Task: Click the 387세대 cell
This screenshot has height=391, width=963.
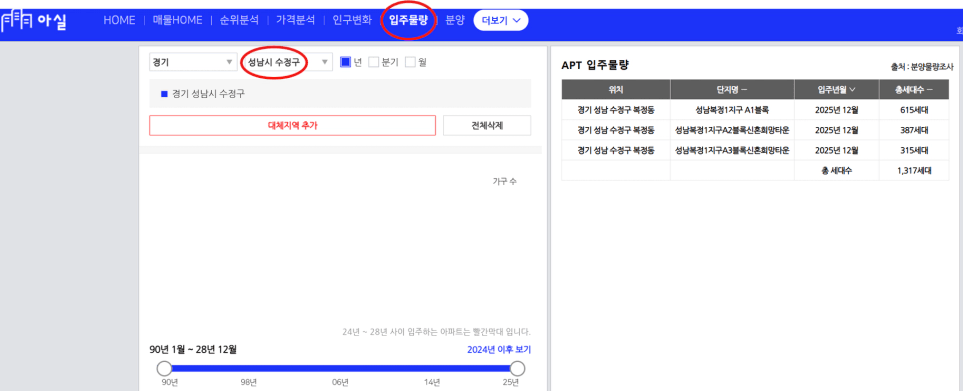Action: click(x=914, y=130)
